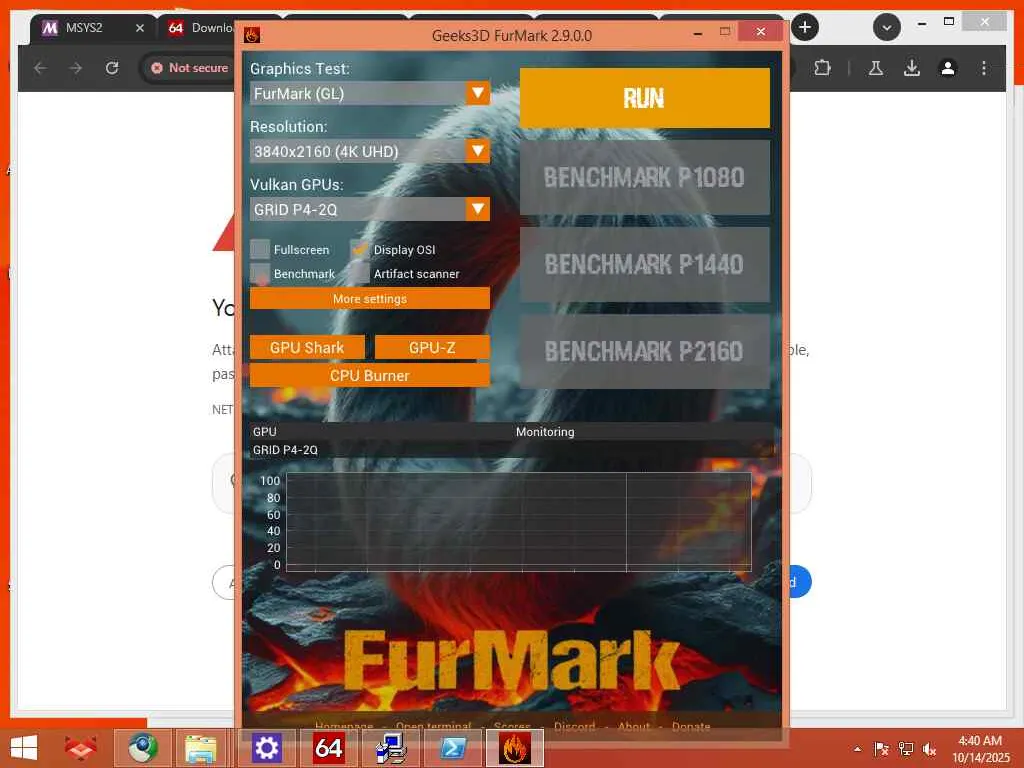Open the network tray icon
This screenshot has width=1024, height=768.
(x=906, y=749)
